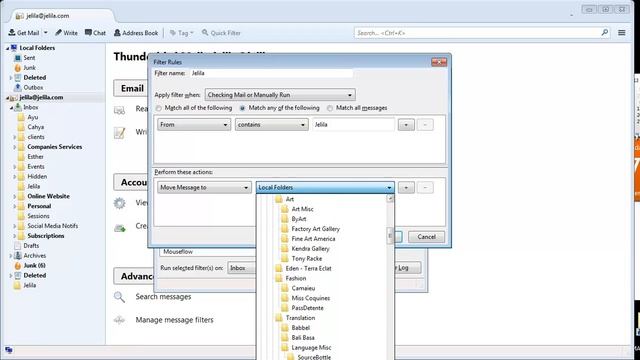Pick Fine Art America folder
Image resolution: width=640 pixels, height=360 pixels.
click(x=313, y=239)
